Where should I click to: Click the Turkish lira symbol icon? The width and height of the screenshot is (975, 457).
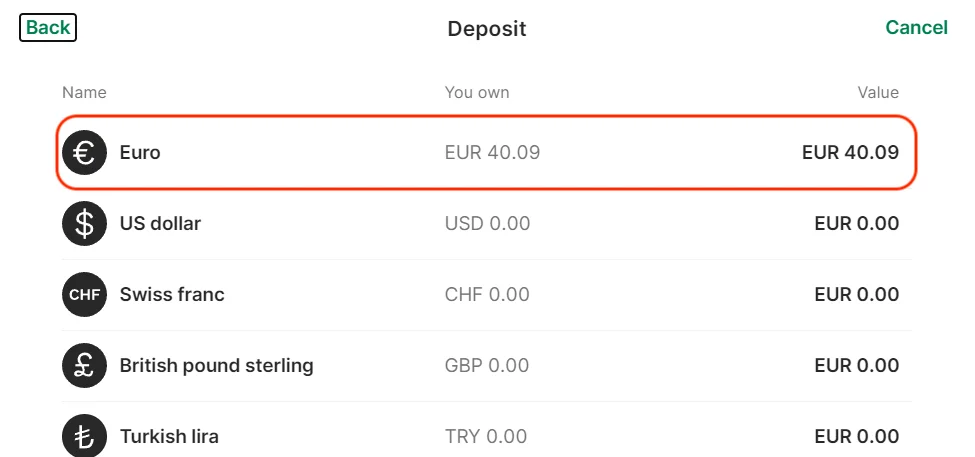tap(85, 437)
